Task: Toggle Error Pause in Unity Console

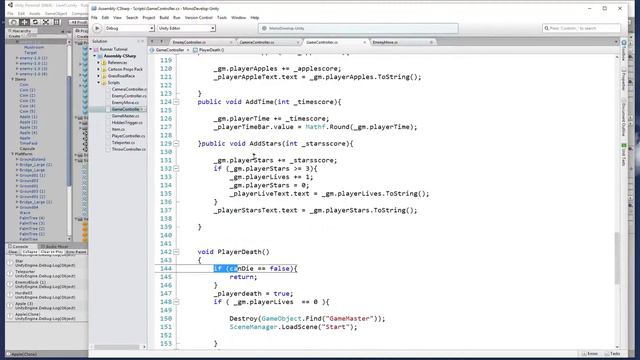Action: (x=76, y=252)
